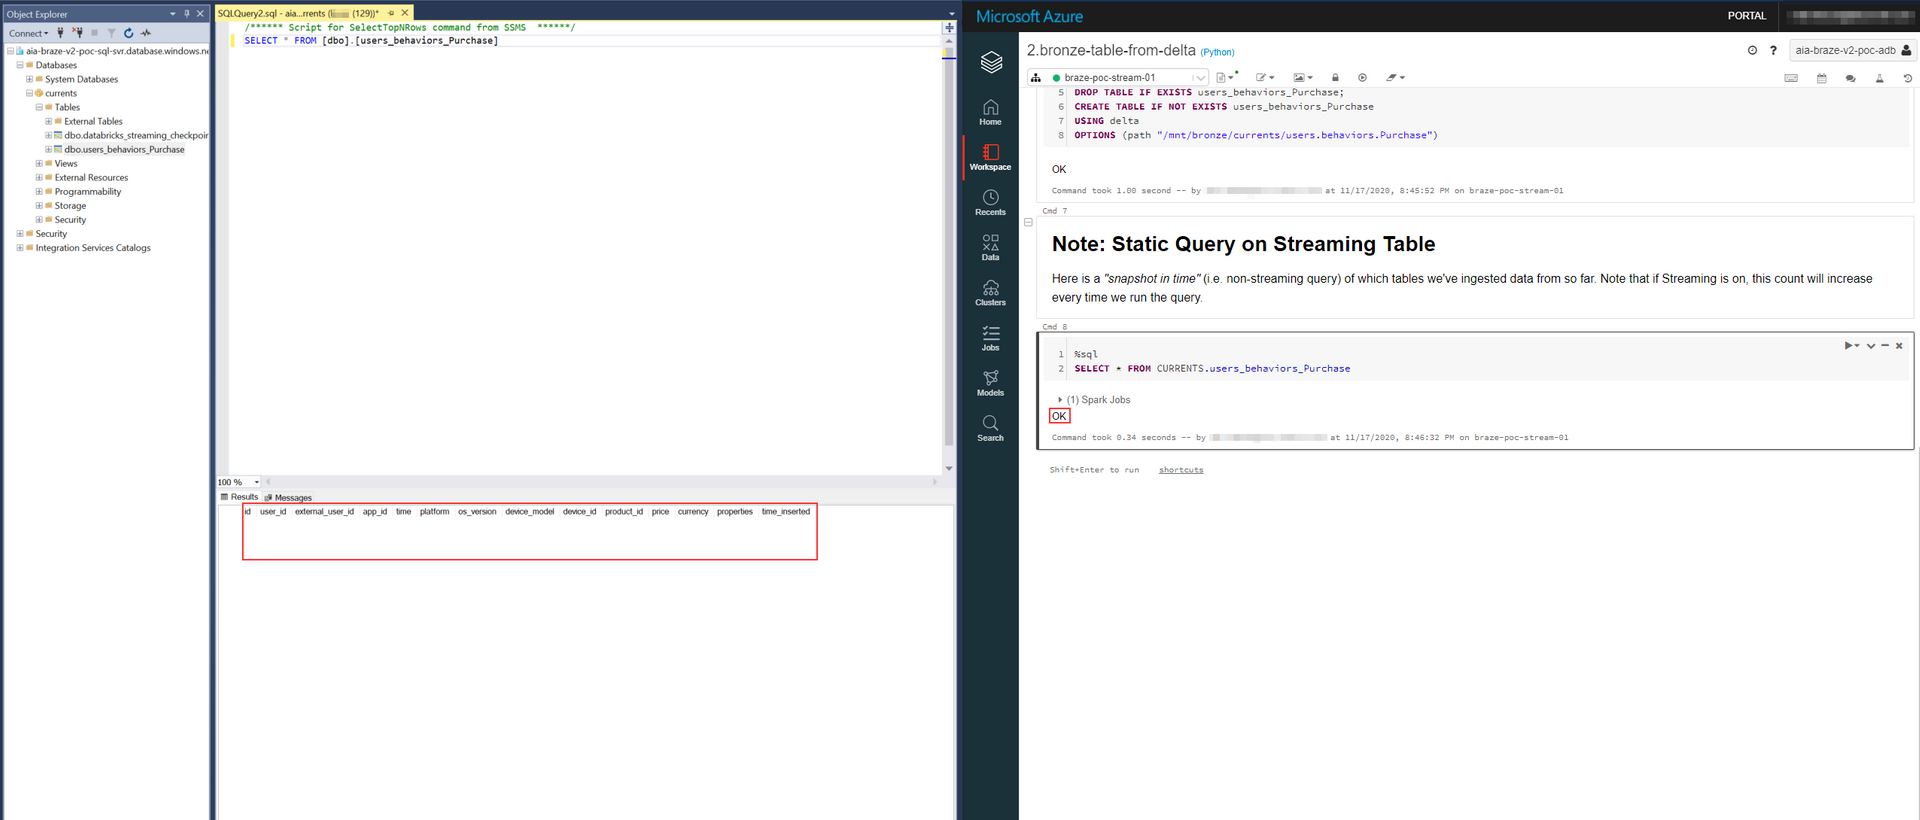Screen dimensions: 1920x820
Task: Open notebook revision history icon
Action: pyautogui.click(x=1907, y=78)
